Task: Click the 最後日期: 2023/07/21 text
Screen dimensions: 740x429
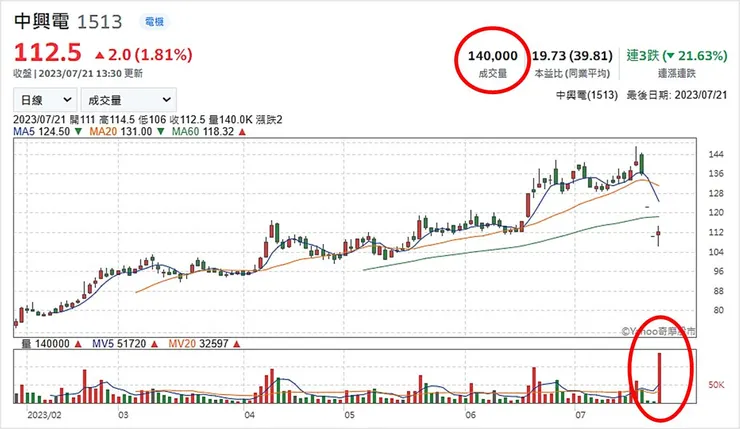Action: point(677,95)
